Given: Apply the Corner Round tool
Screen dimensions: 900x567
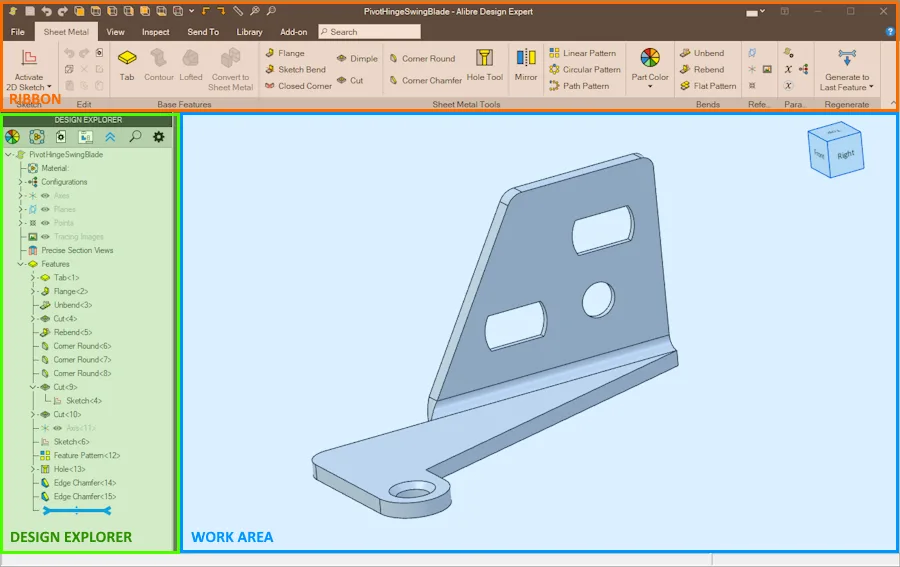Looking at the screenshot, I should pyautogui.click(x=422, y=59).
